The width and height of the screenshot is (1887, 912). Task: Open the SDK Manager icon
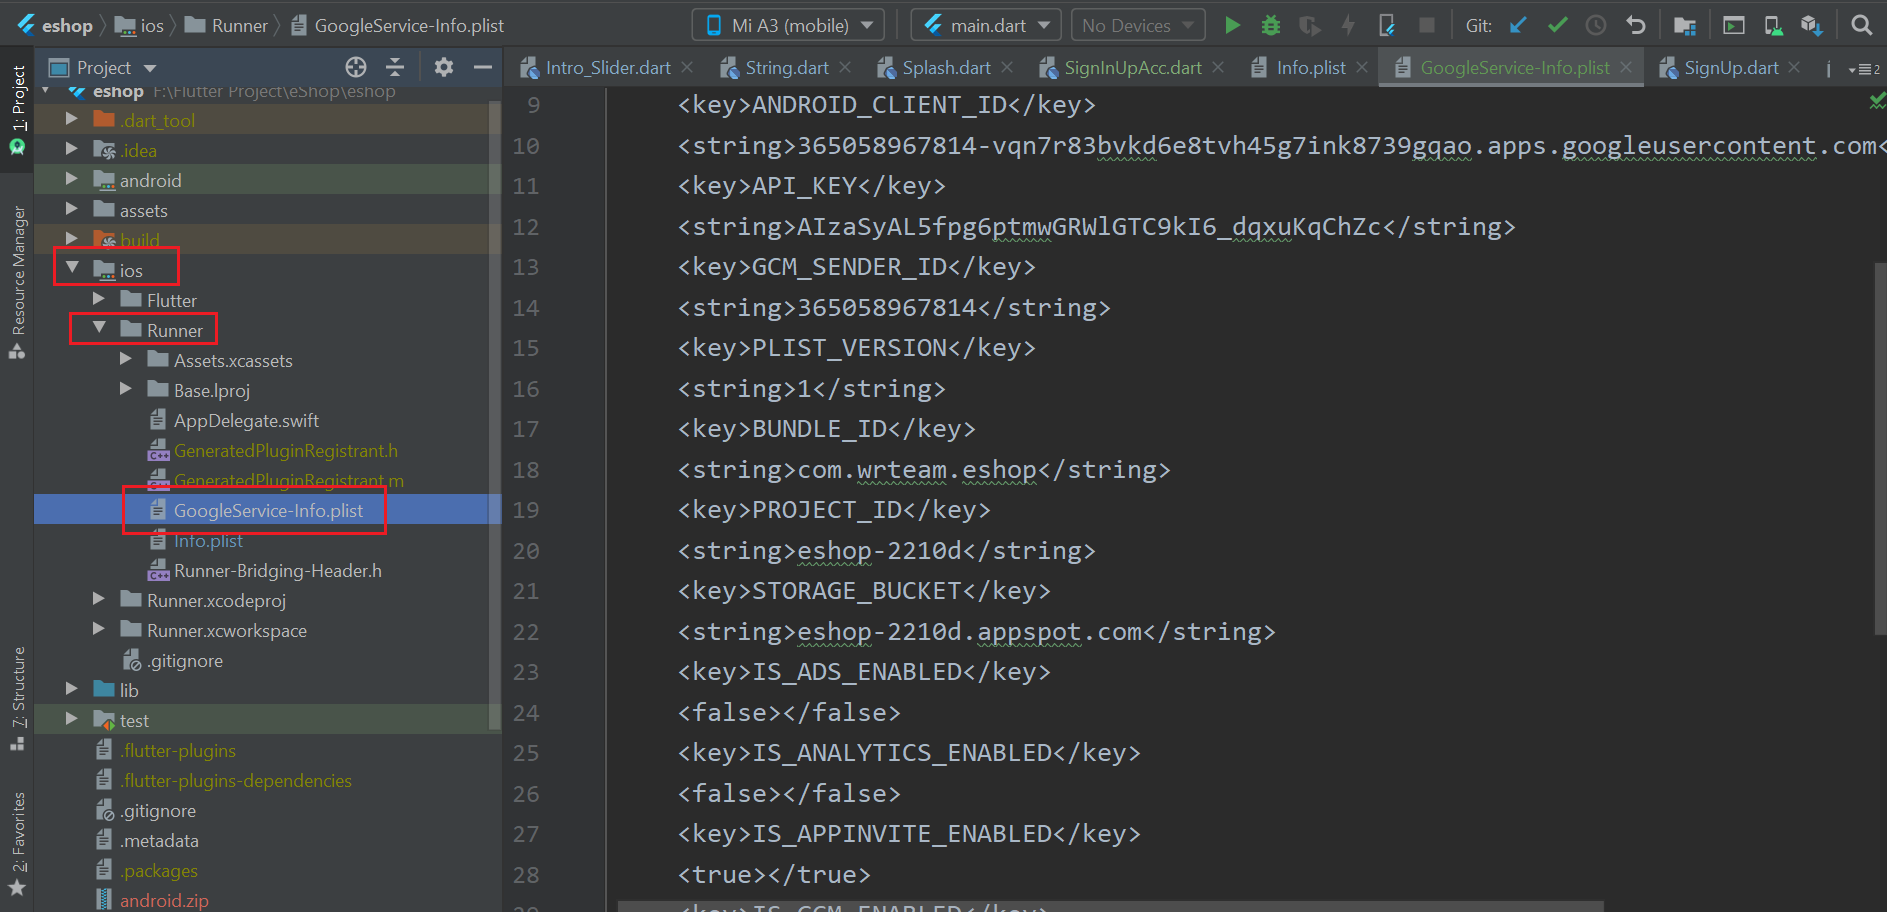[x=1811, y=25]
